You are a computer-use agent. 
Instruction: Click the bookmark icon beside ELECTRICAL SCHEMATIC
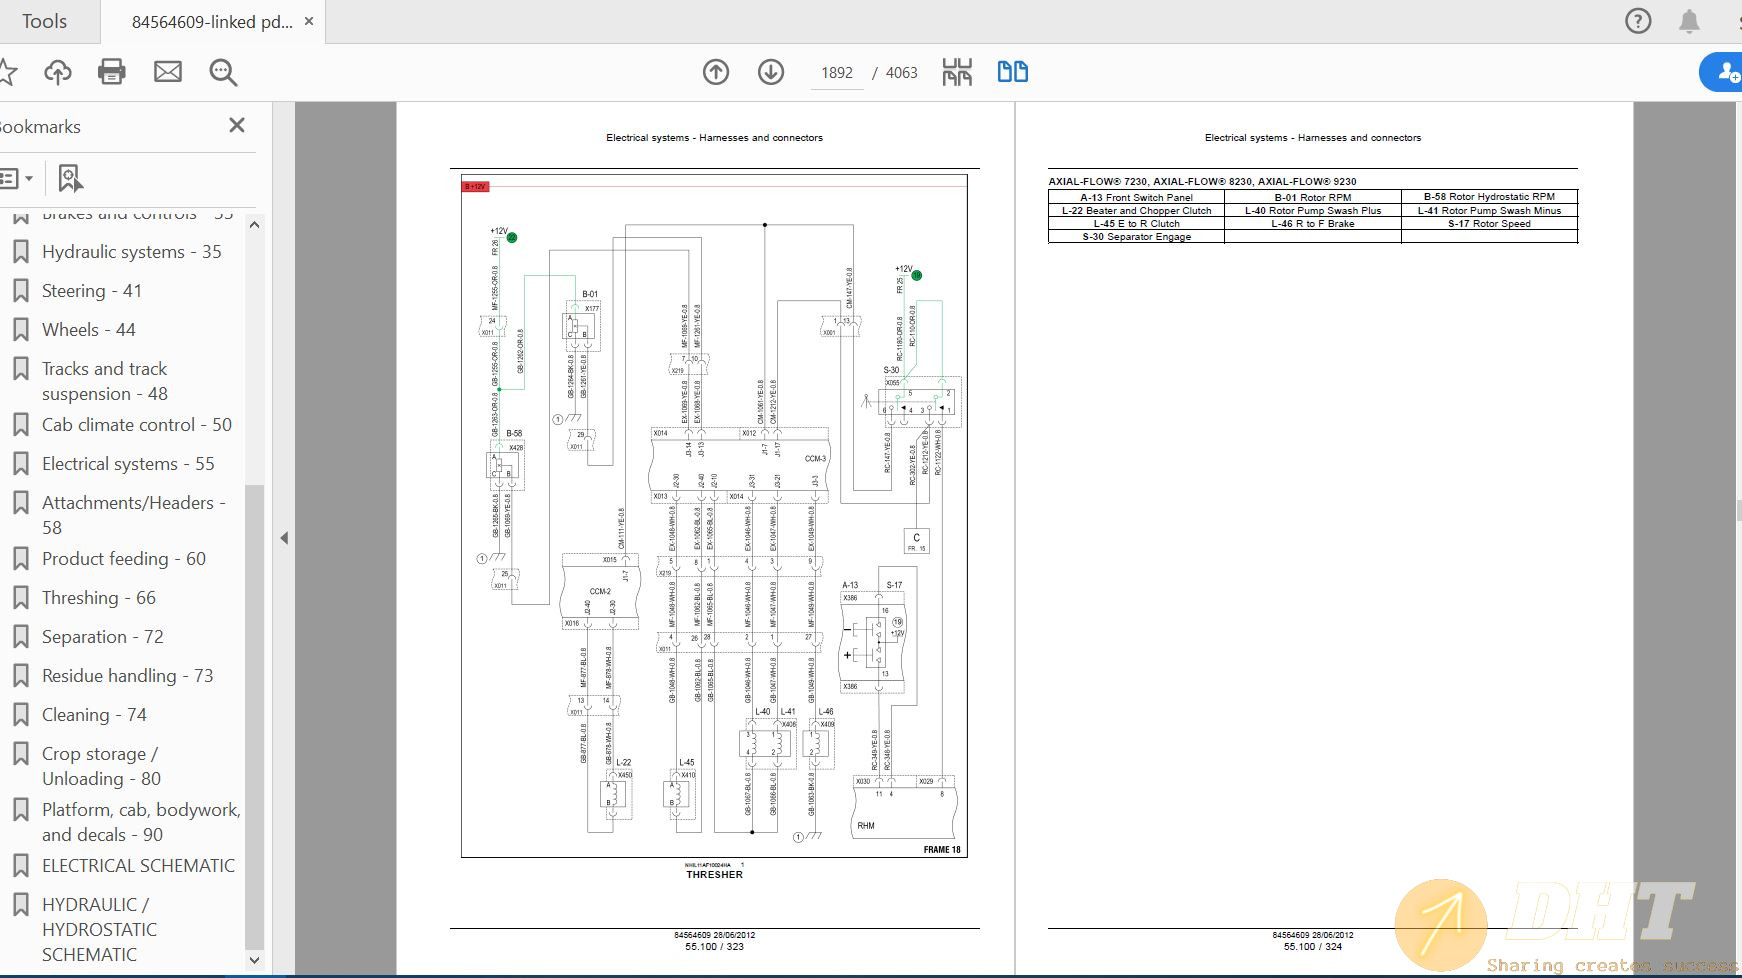tap(20, 866)
